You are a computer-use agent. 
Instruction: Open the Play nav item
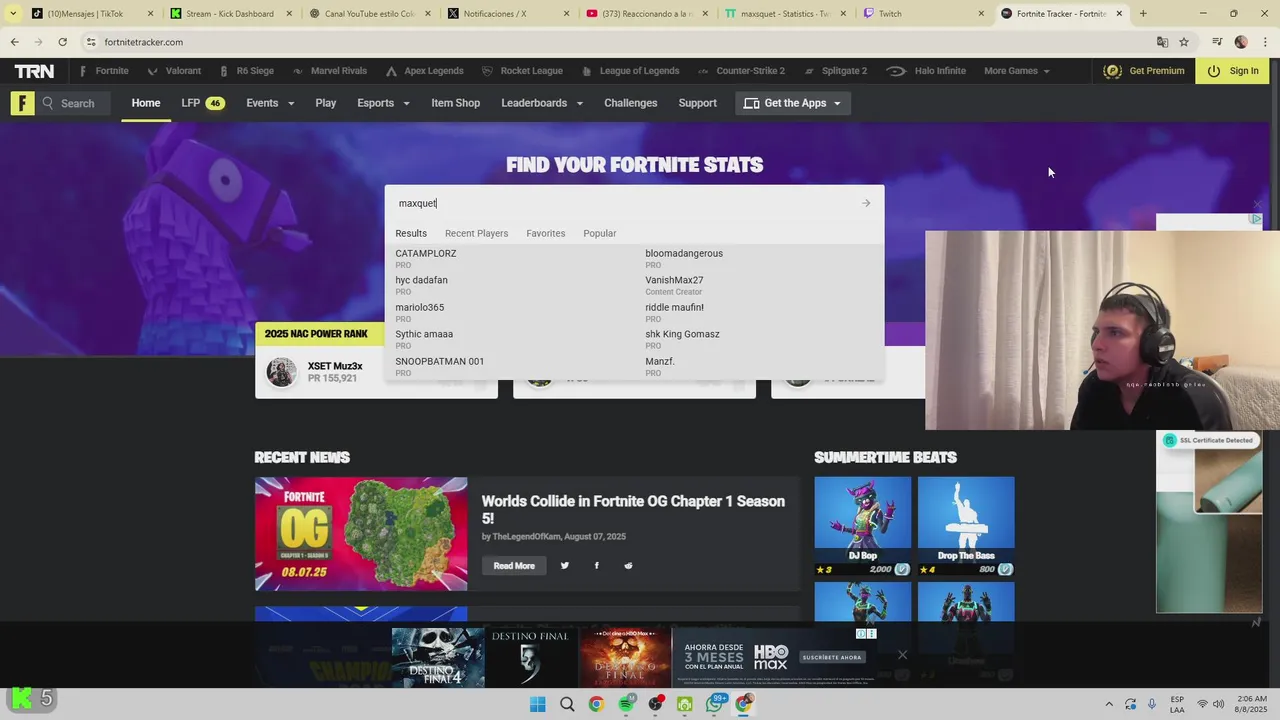[x=326, y=103]
